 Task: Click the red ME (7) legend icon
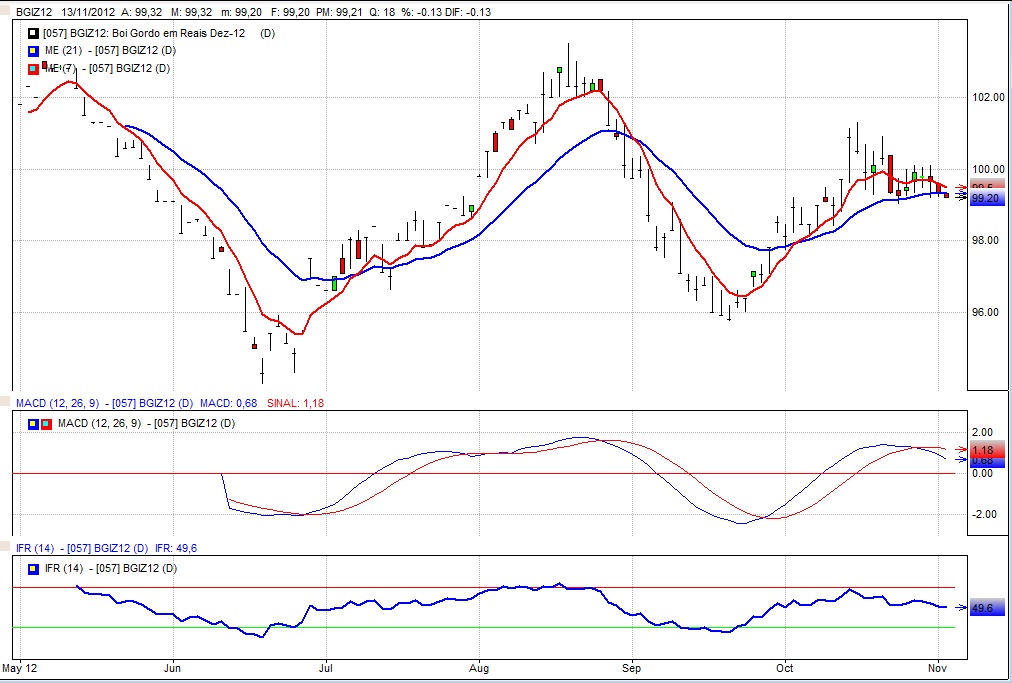click(x=34, y=68)
